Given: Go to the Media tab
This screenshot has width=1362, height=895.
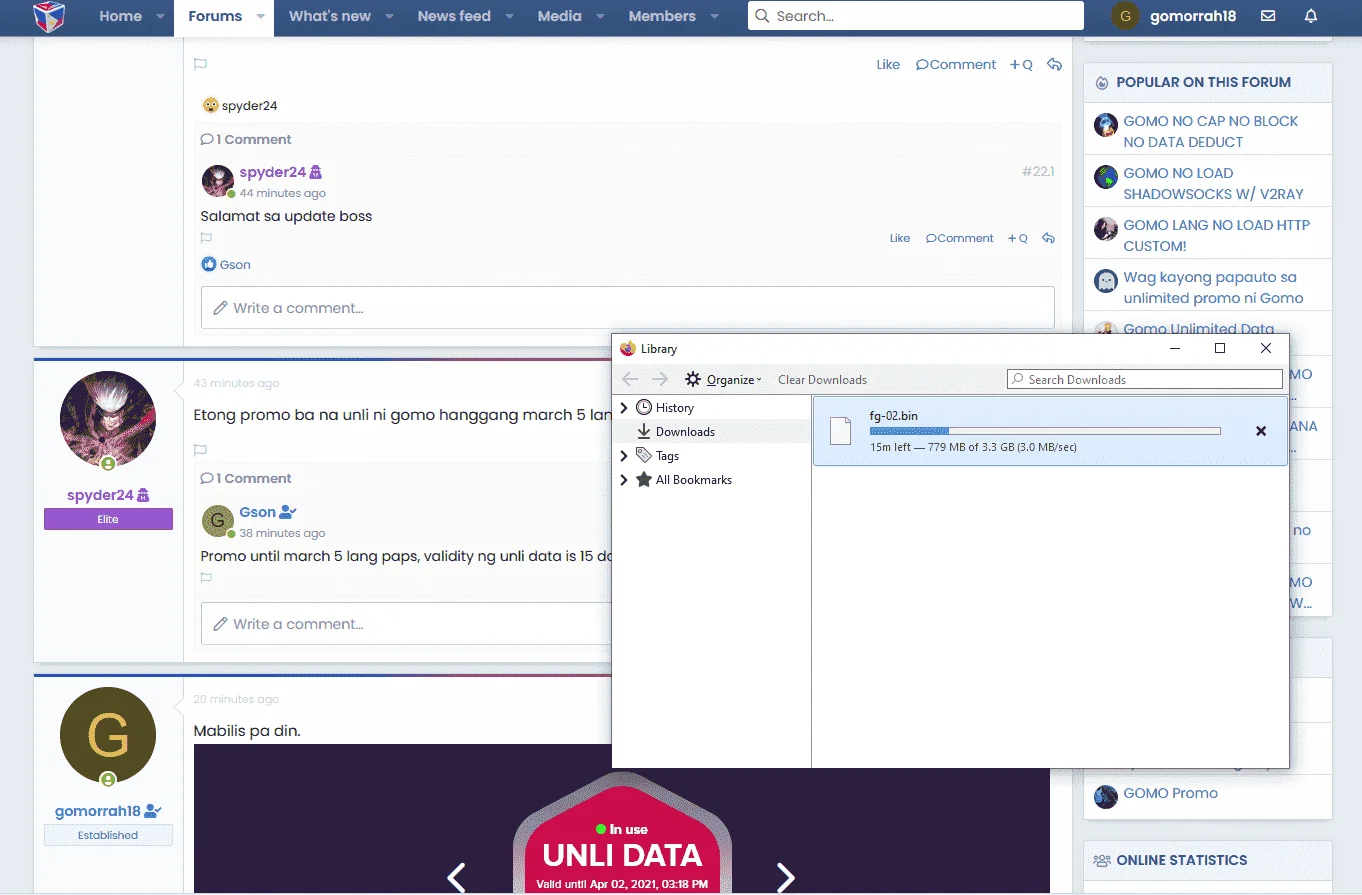Looking at the screenshot, I should point(560,17).
